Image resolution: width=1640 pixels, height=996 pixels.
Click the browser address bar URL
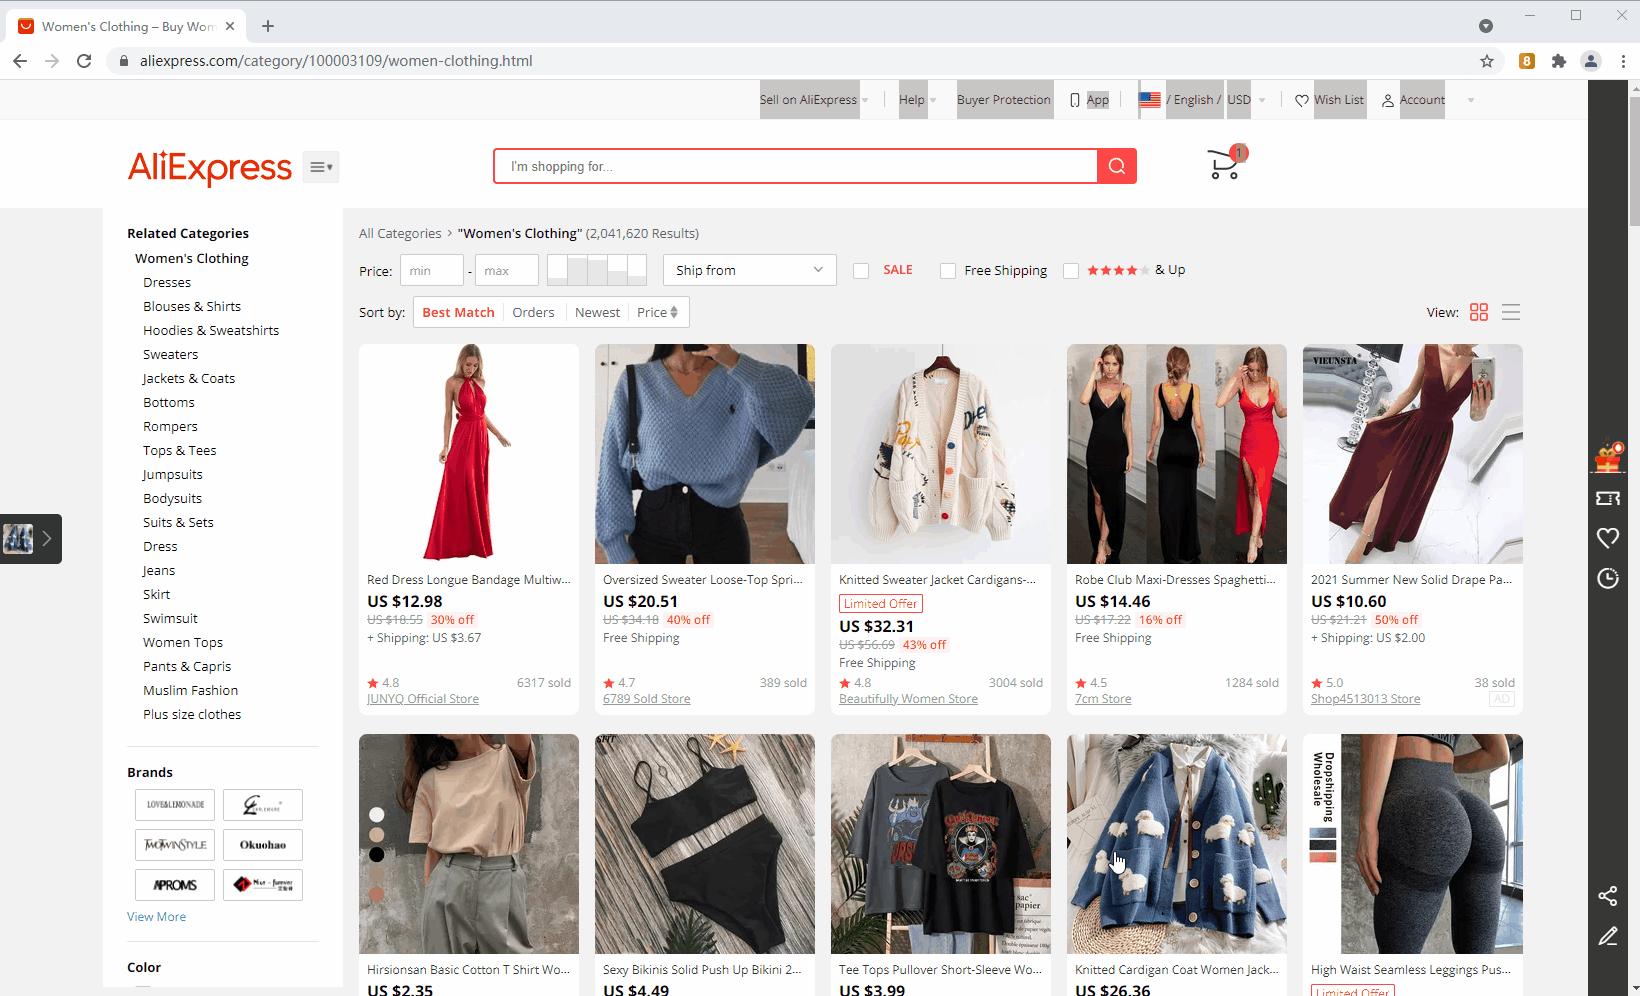click(336, 61)
